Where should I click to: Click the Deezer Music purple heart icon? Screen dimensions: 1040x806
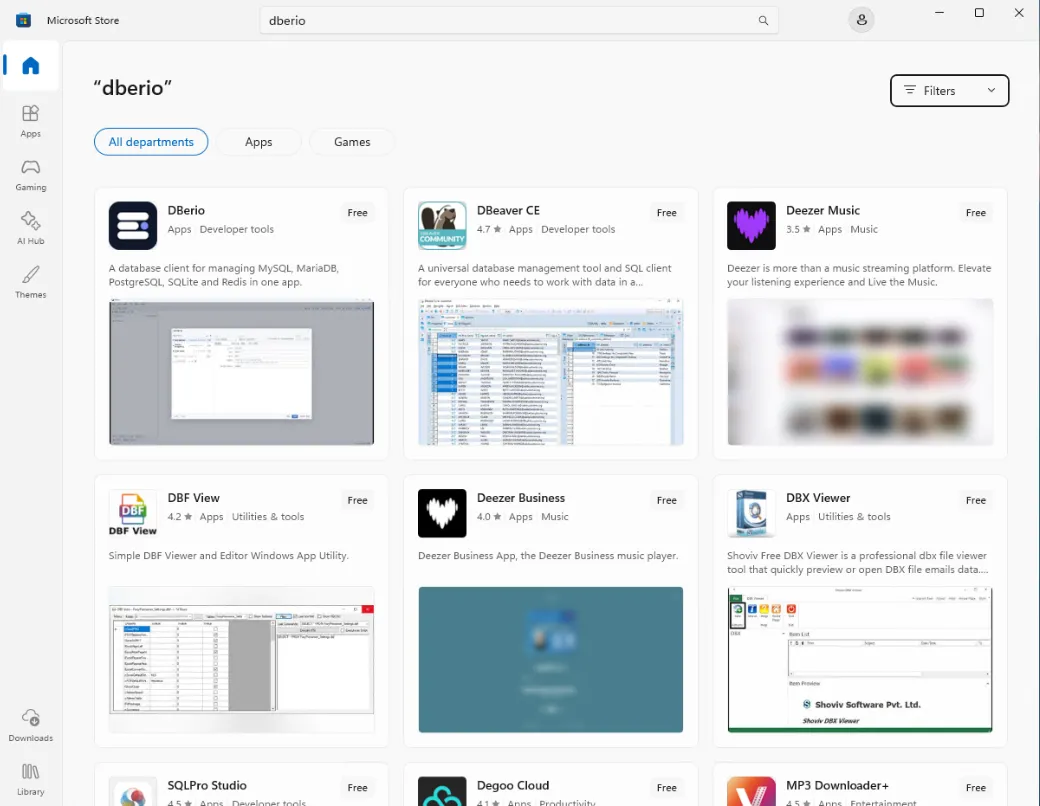(751, 226)
